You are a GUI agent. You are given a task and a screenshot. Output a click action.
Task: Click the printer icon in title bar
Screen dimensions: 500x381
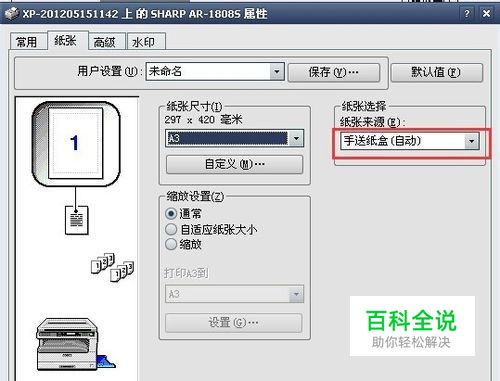coord(12,13)
